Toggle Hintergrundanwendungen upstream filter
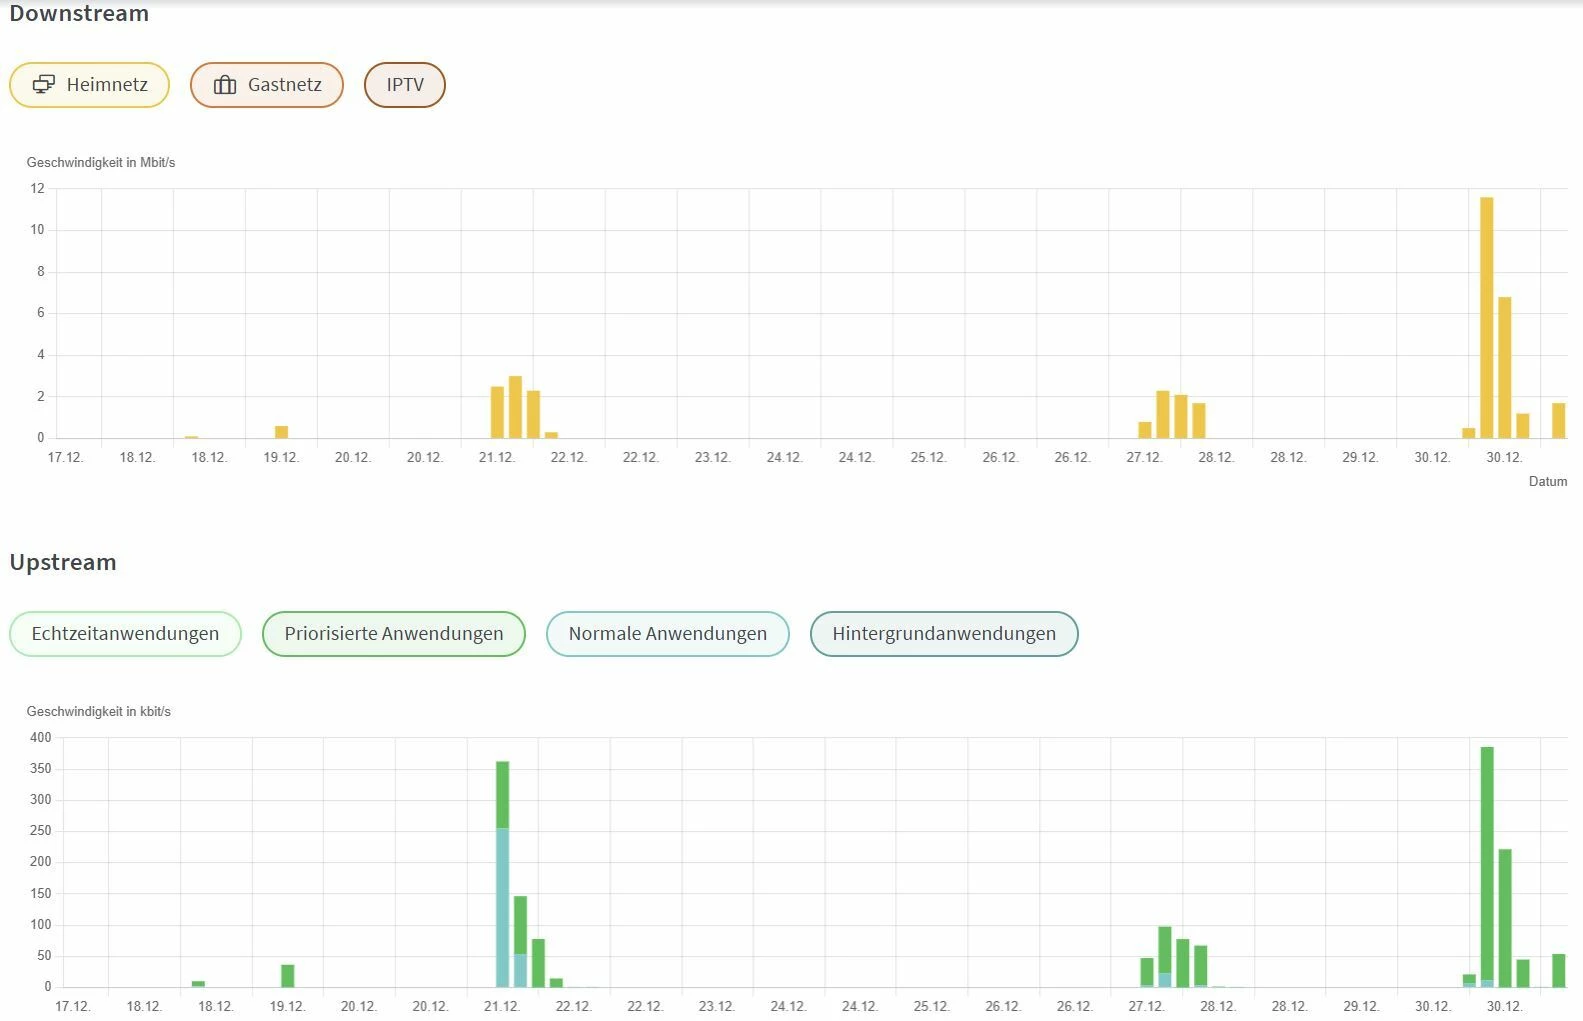1583x1021 pixels. point(944,634)
